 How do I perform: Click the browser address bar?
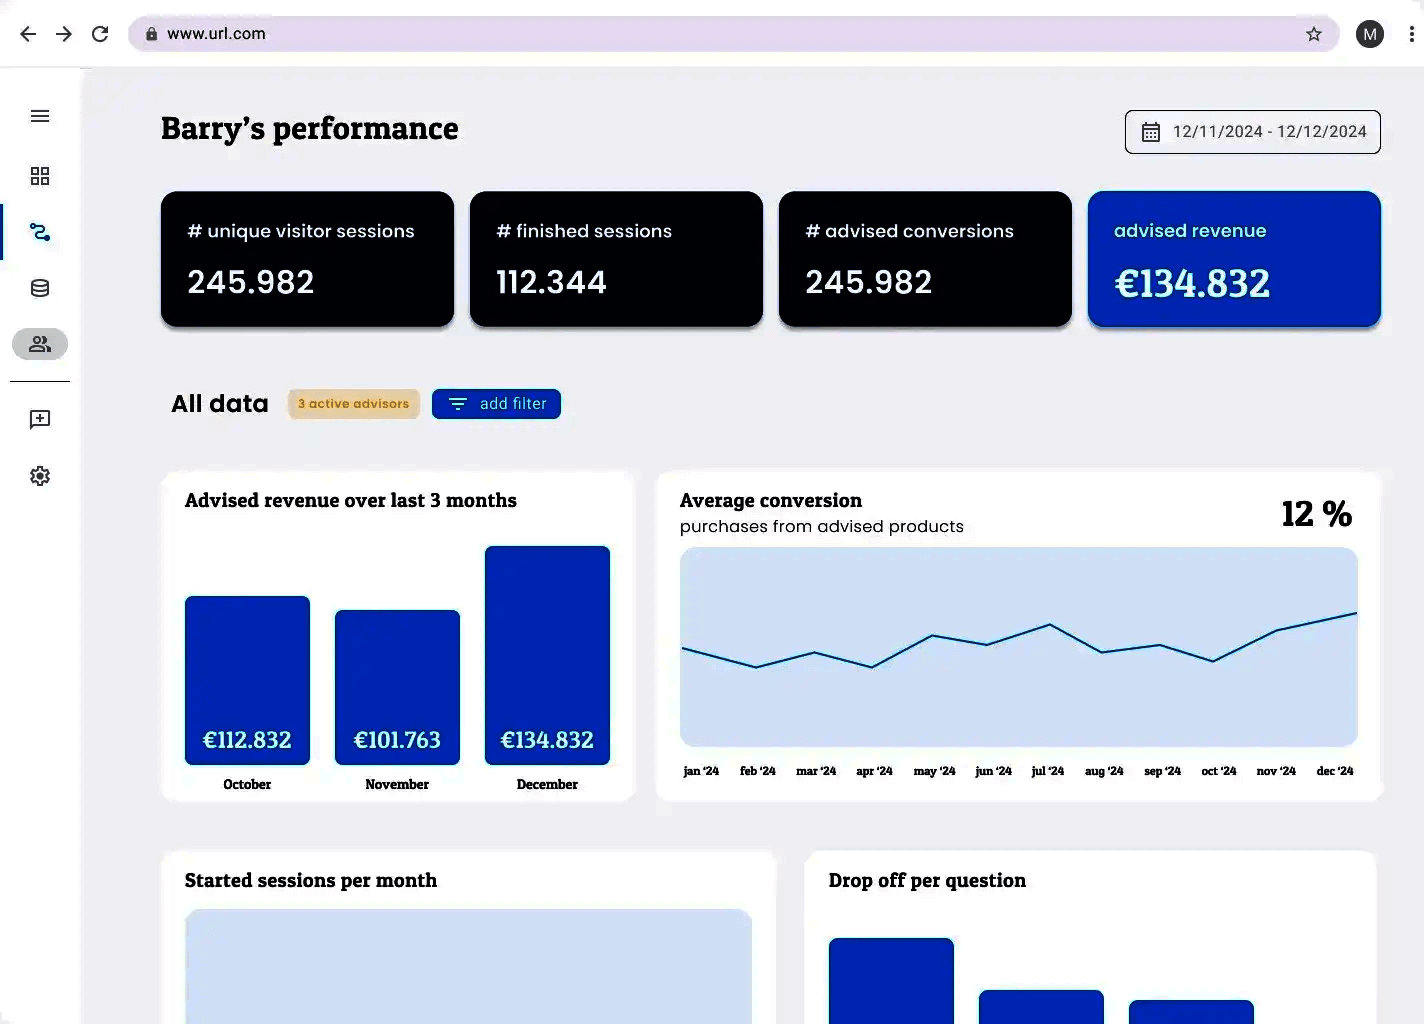[x=700, y=34]
